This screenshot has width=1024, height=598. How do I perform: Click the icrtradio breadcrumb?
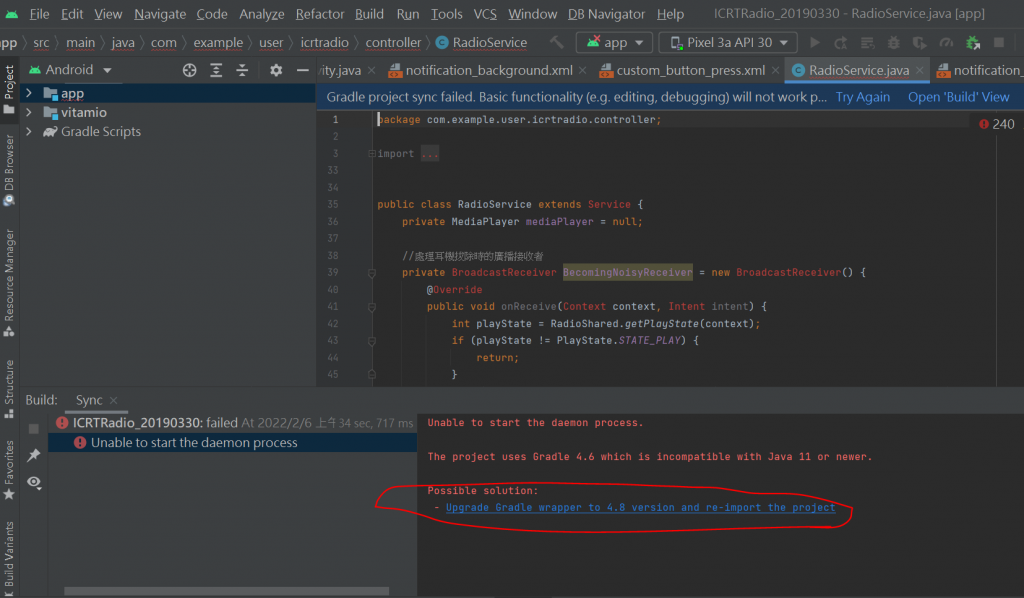click(325, 42)
